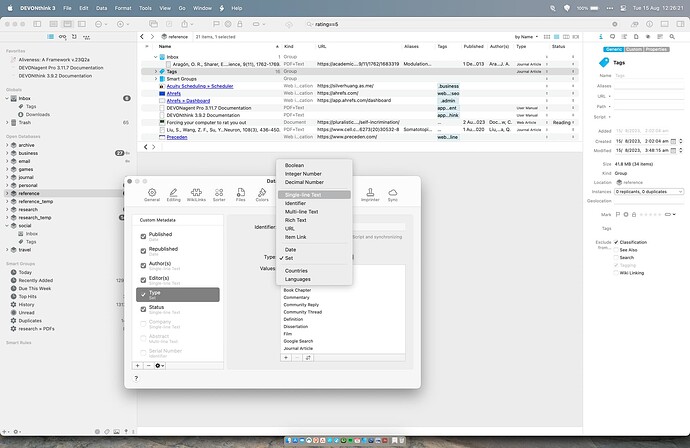Screen dimensions: 690x448
Task: Expand Smart Groups row in item list
Action: [155, 79]
